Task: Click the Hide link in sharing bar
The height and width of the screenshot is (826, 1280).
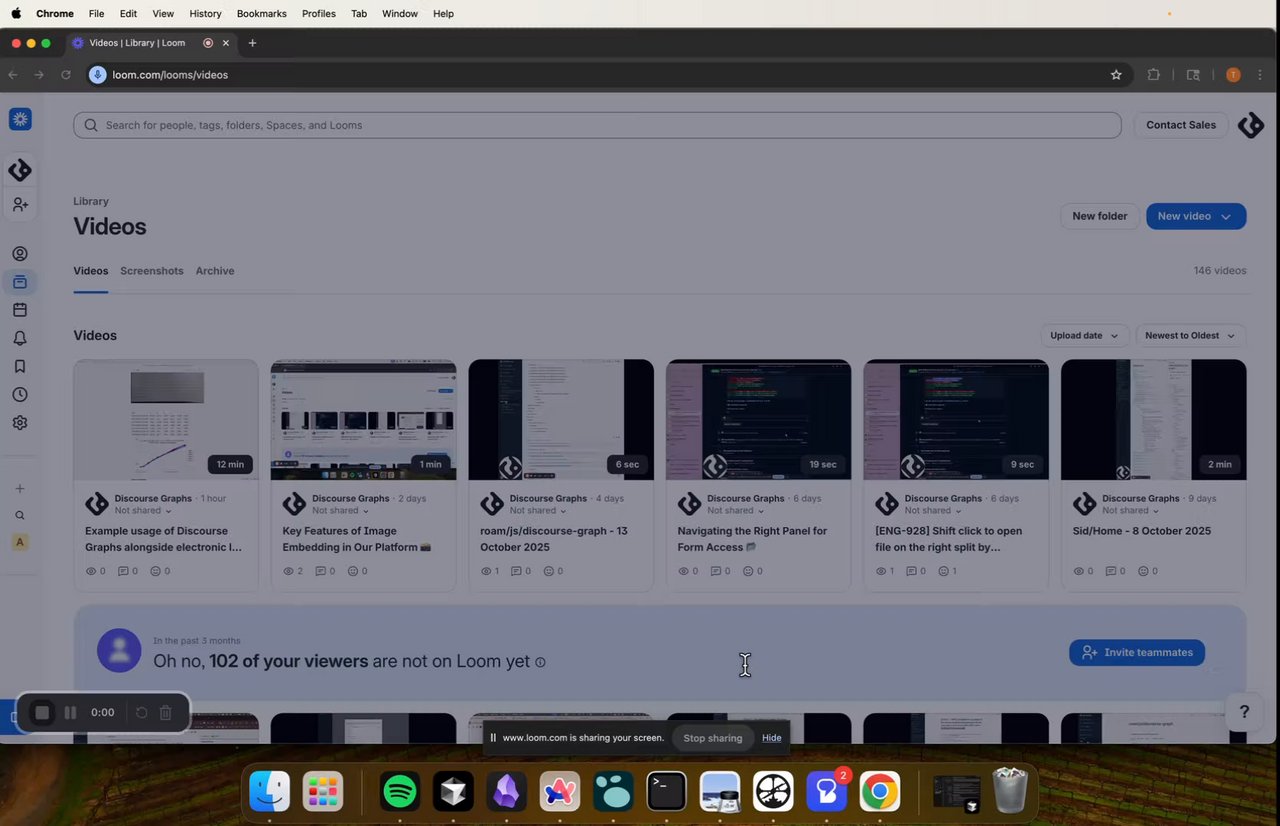Action: [x=772, y=738]
